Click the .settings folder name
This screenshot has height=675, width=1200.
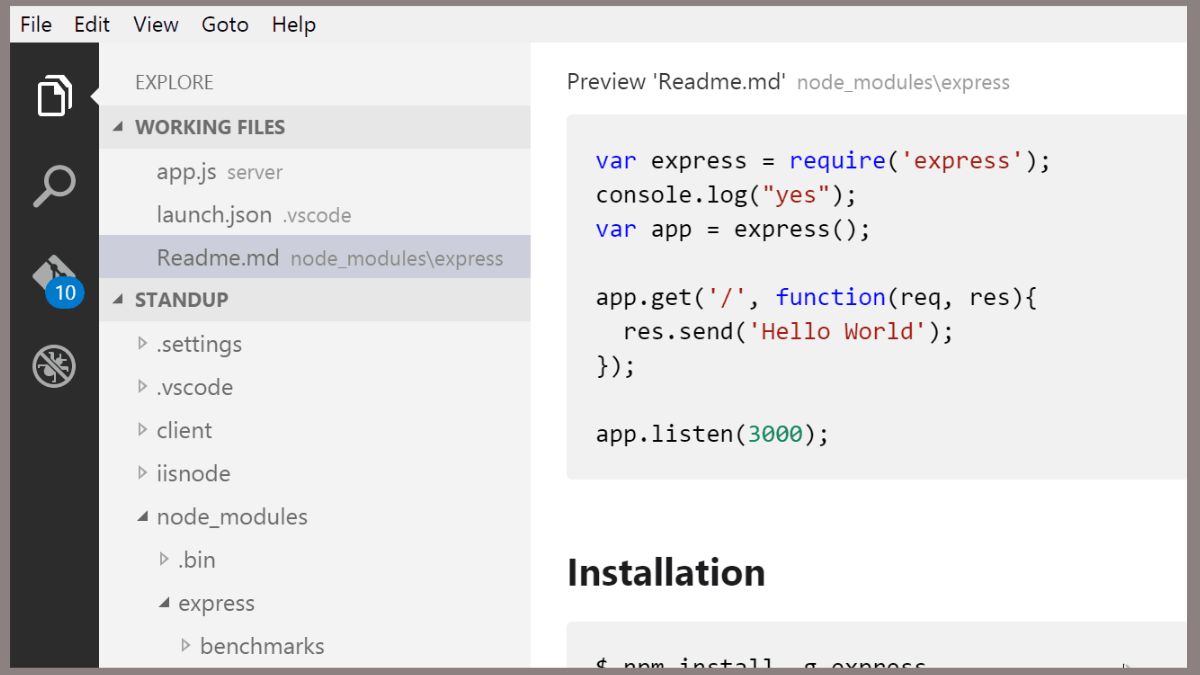pyautogui.click(x=199, y=344)
